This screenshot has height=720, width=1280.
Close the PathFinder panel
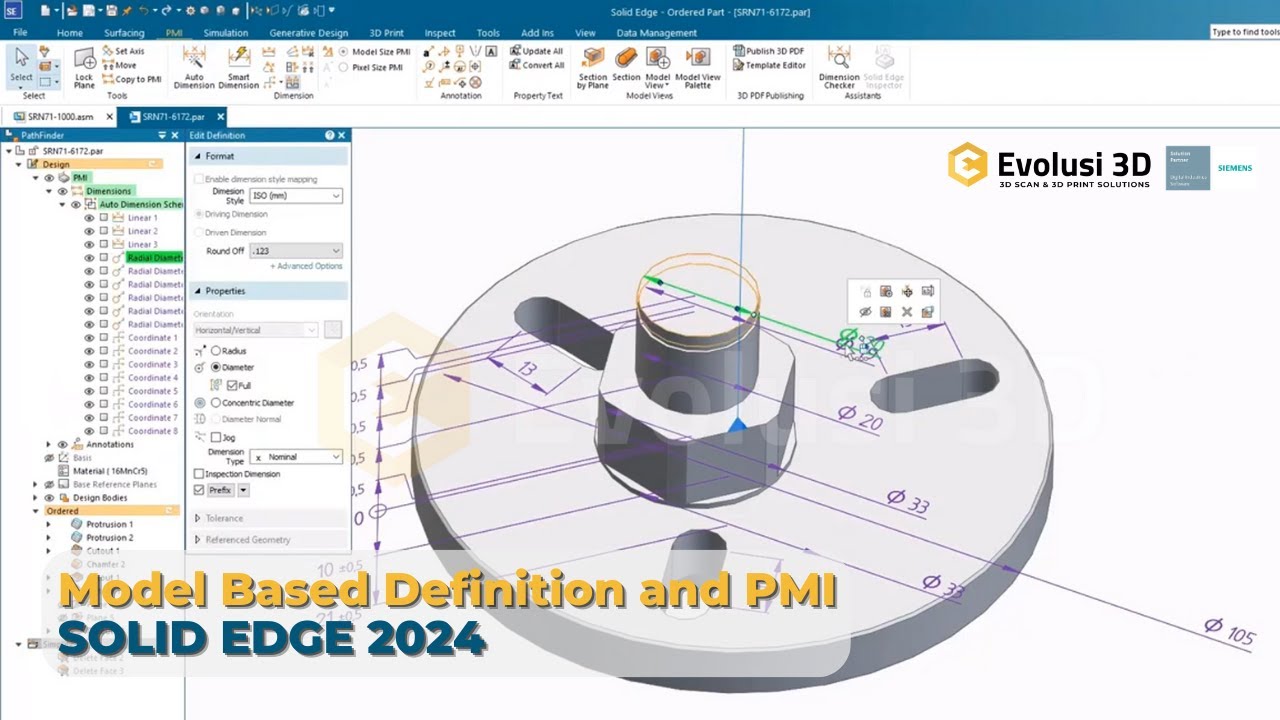tap(176, 135)
